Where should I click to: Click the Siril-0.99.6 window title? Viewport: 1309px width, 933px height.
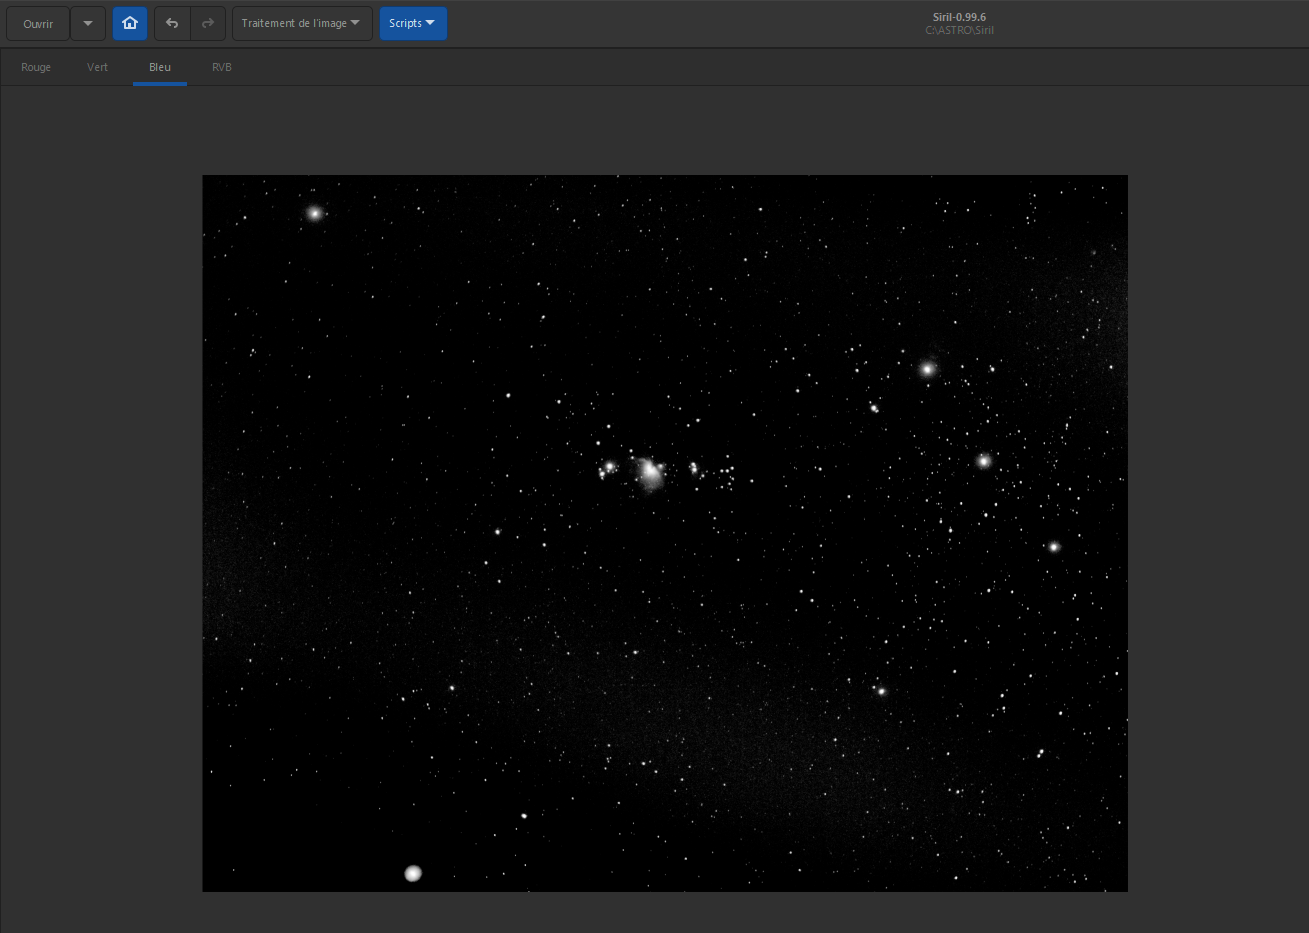pos(959,17)
